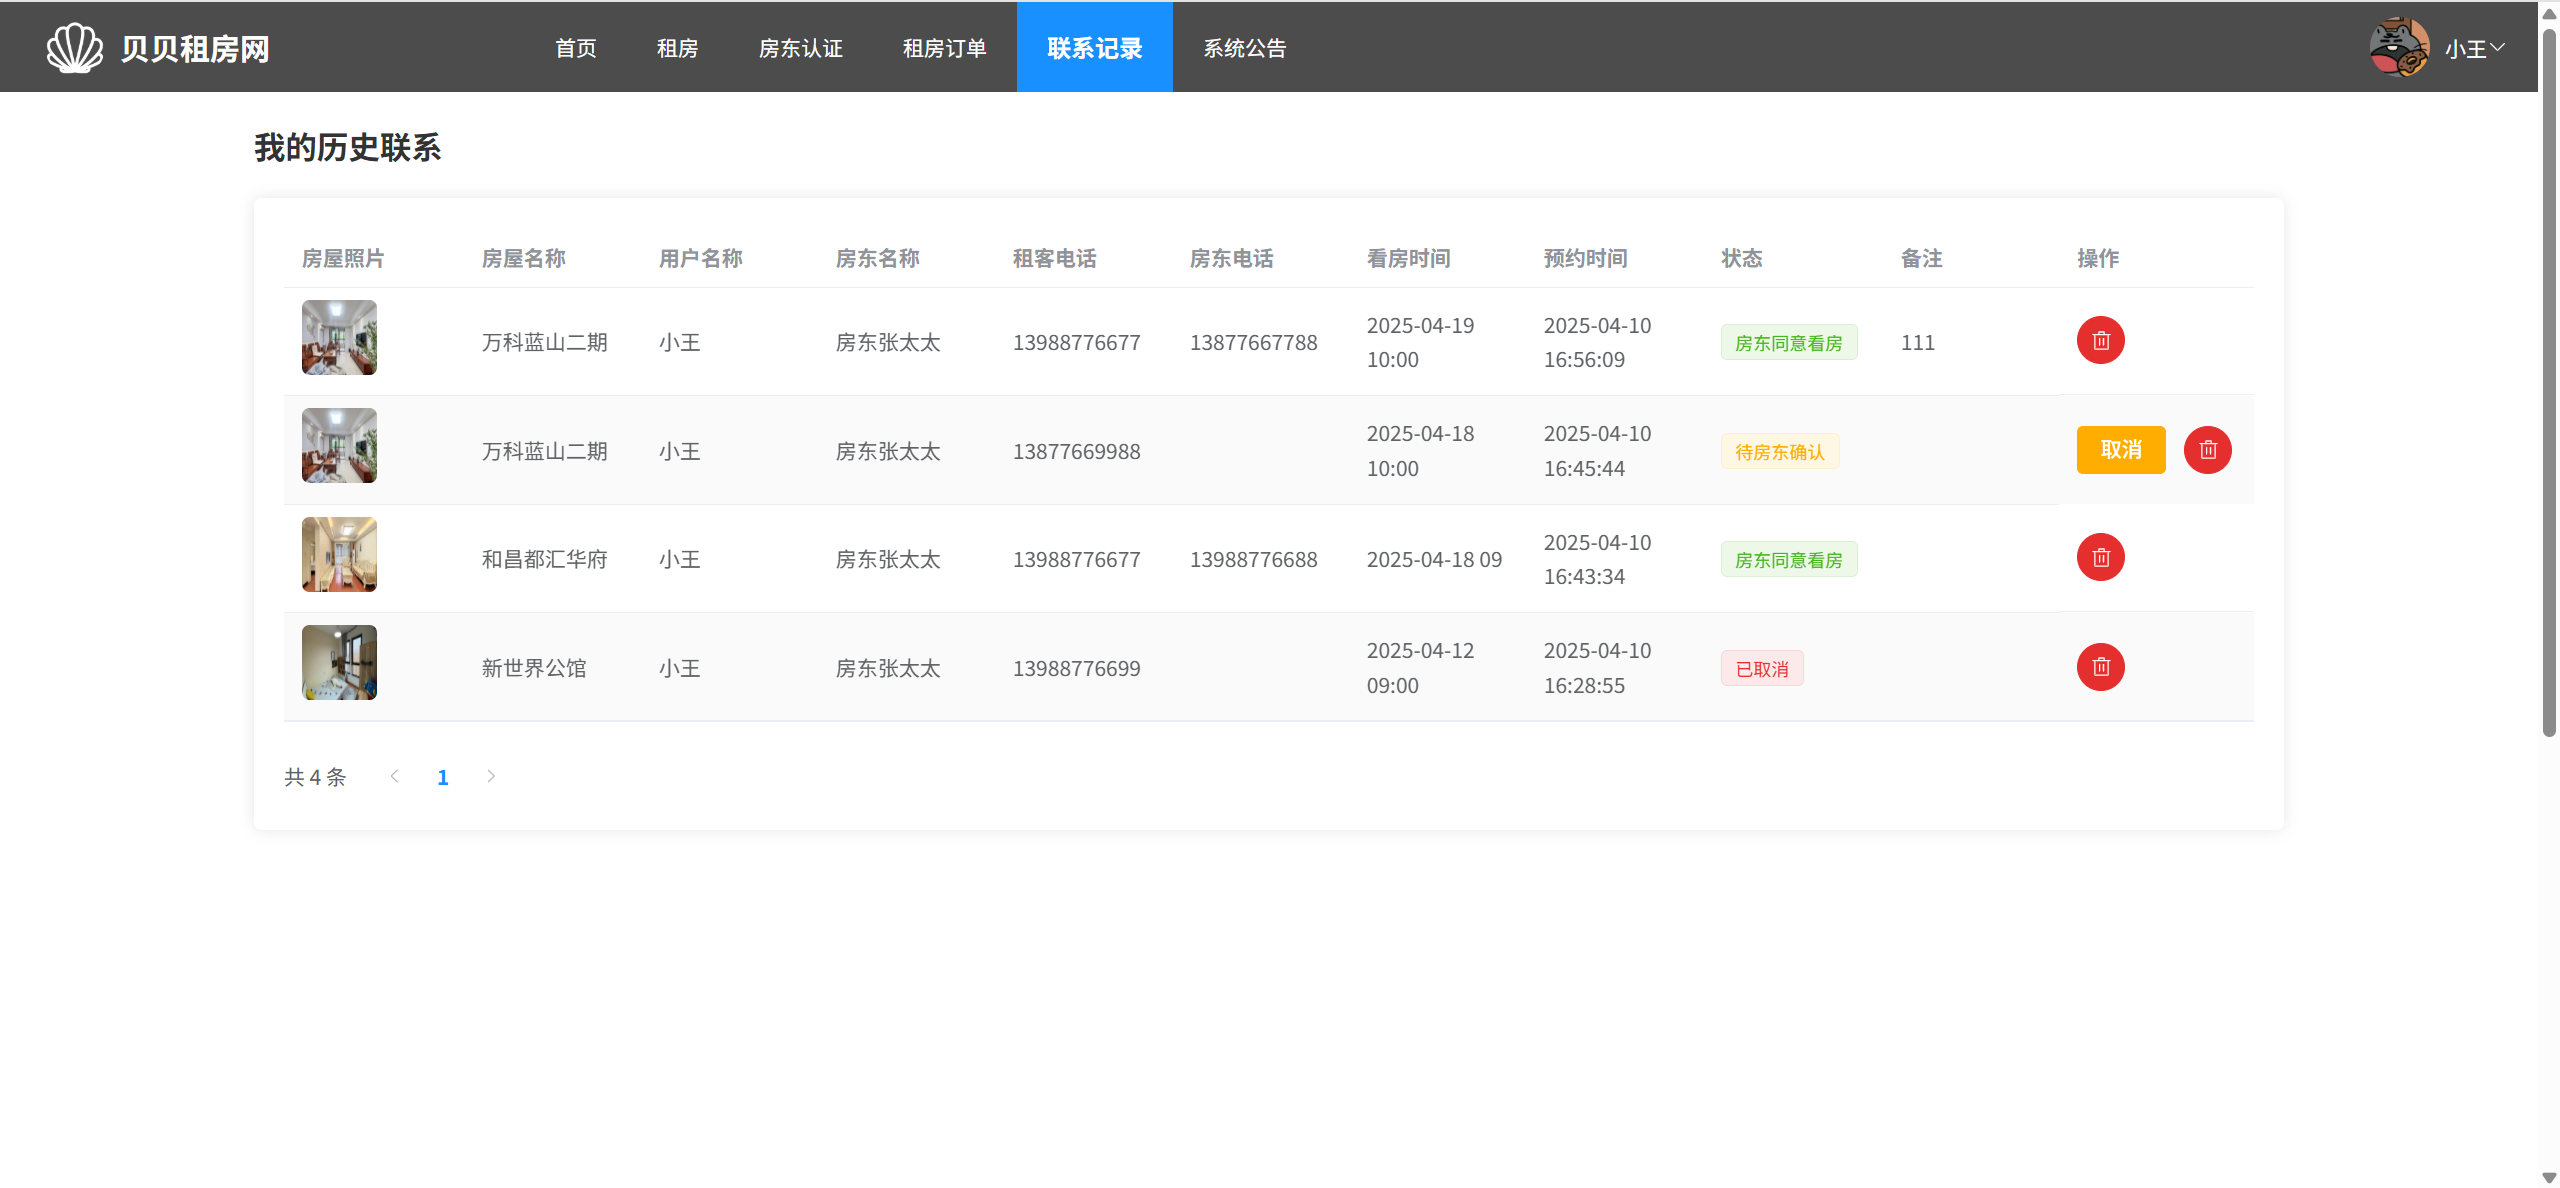Open 系统公告 in the navbar
Viewport: 2560px width, 1188px height.
(x=1244, y=48)
